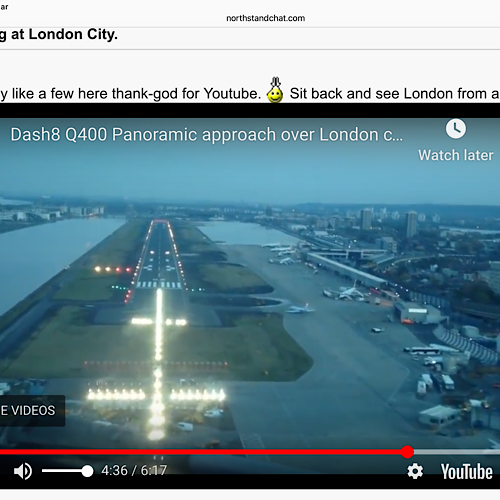Seek back within the red played portion
This screenshot has width=500, height=500.
[x=200, y=452]
